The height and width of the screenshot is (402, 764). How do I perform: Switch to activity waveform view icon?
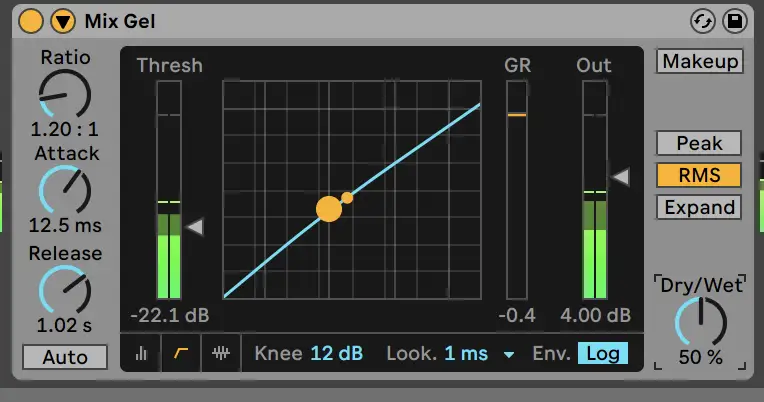click(x=221, y=354)
